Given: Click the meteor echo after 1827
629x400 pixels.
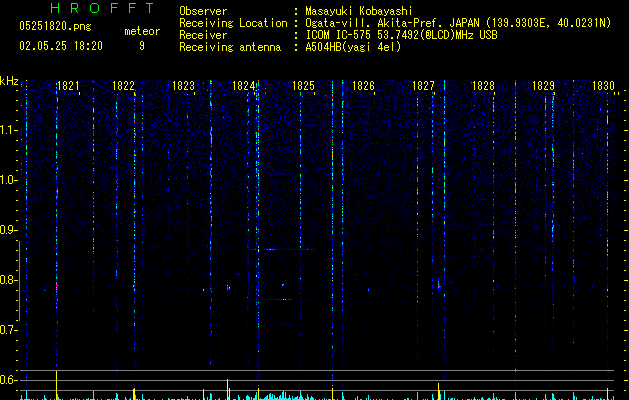Looking at the screenshot, I should pos(439,286).
